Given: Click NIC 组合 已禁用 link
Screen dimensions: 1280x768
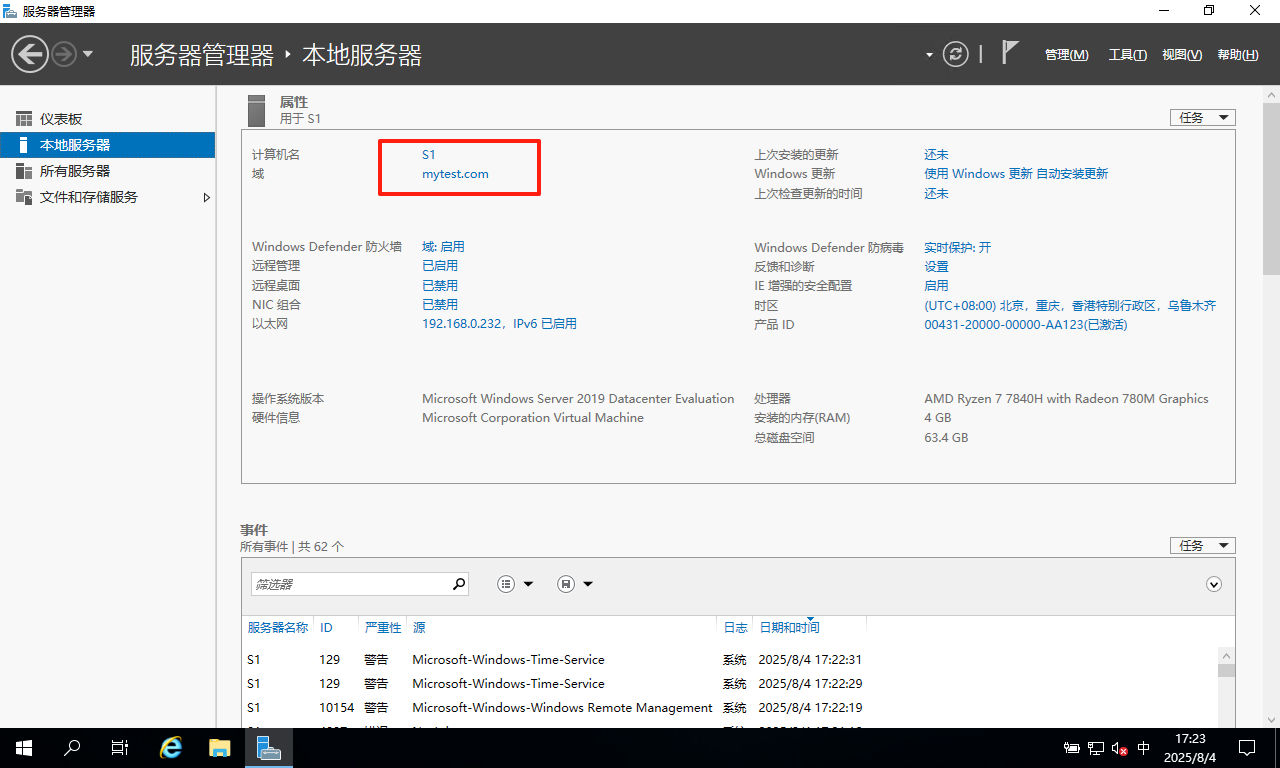Looking at the screenshot, I should click(440, 305).
